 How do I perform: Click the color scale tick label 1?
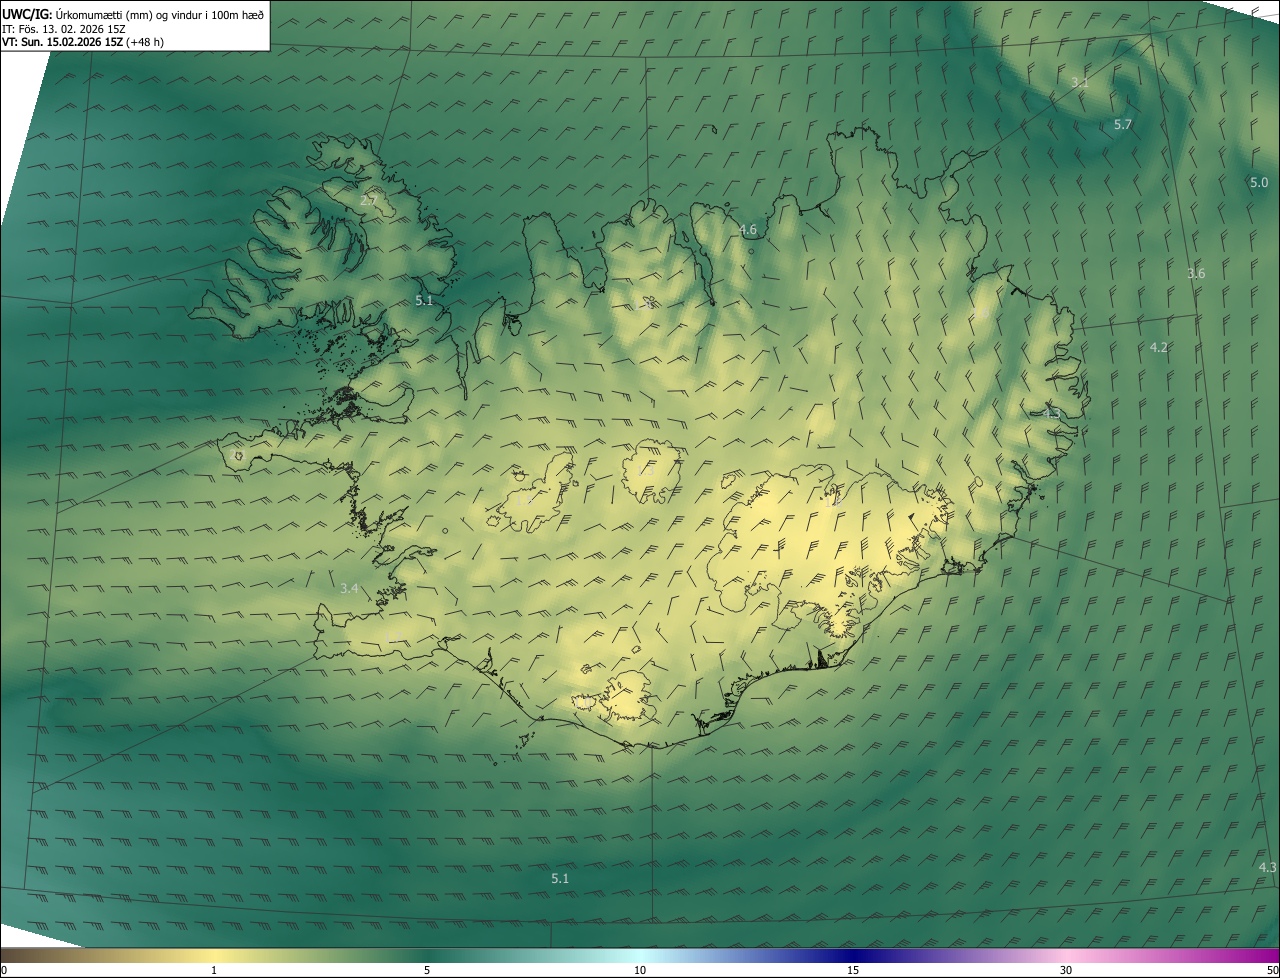click(x=214, y=970)
